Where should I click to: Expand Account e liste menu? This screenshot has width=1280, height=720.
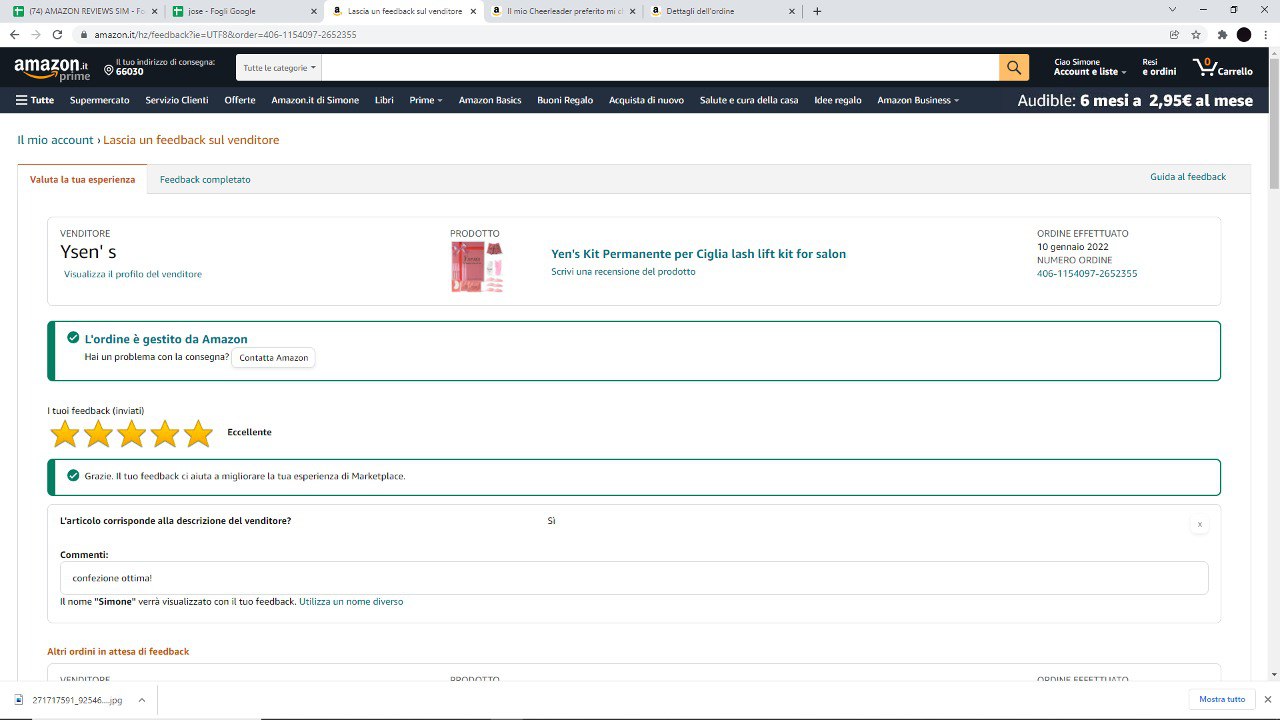tap(1090, 67)
